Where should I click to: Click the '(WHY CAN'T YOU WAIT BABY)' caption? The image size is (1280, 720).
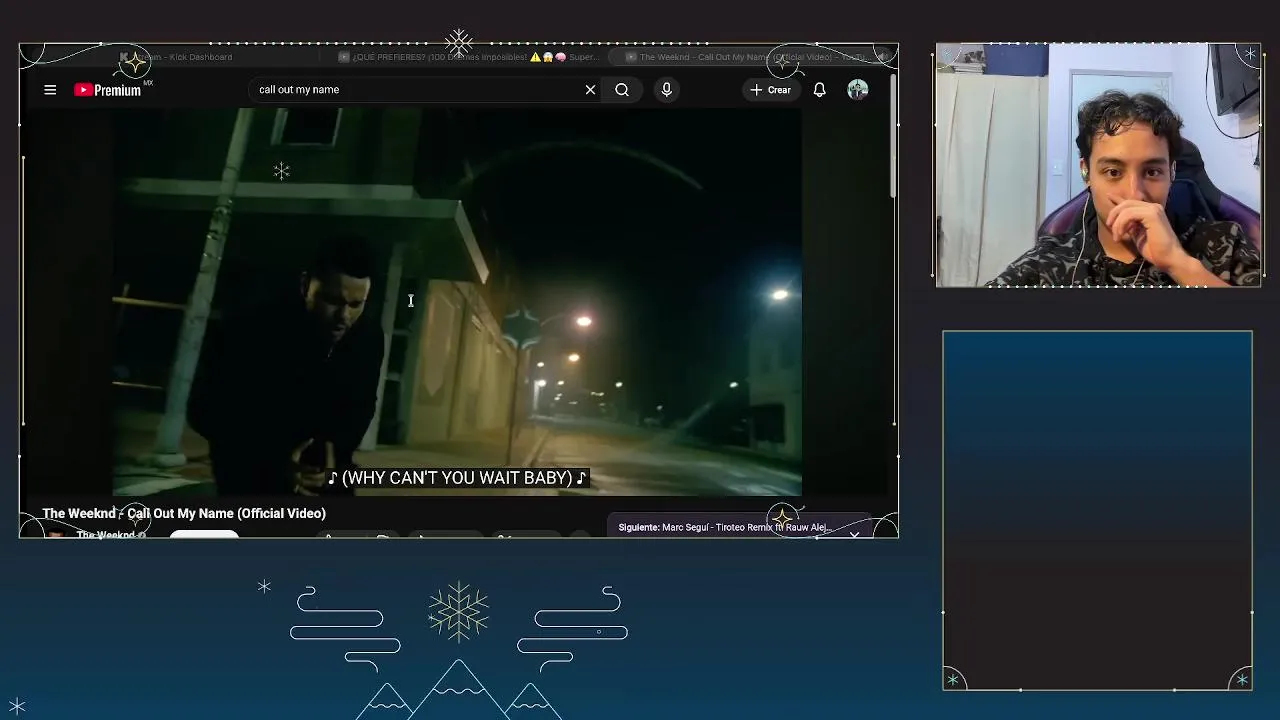click(458, 478)
